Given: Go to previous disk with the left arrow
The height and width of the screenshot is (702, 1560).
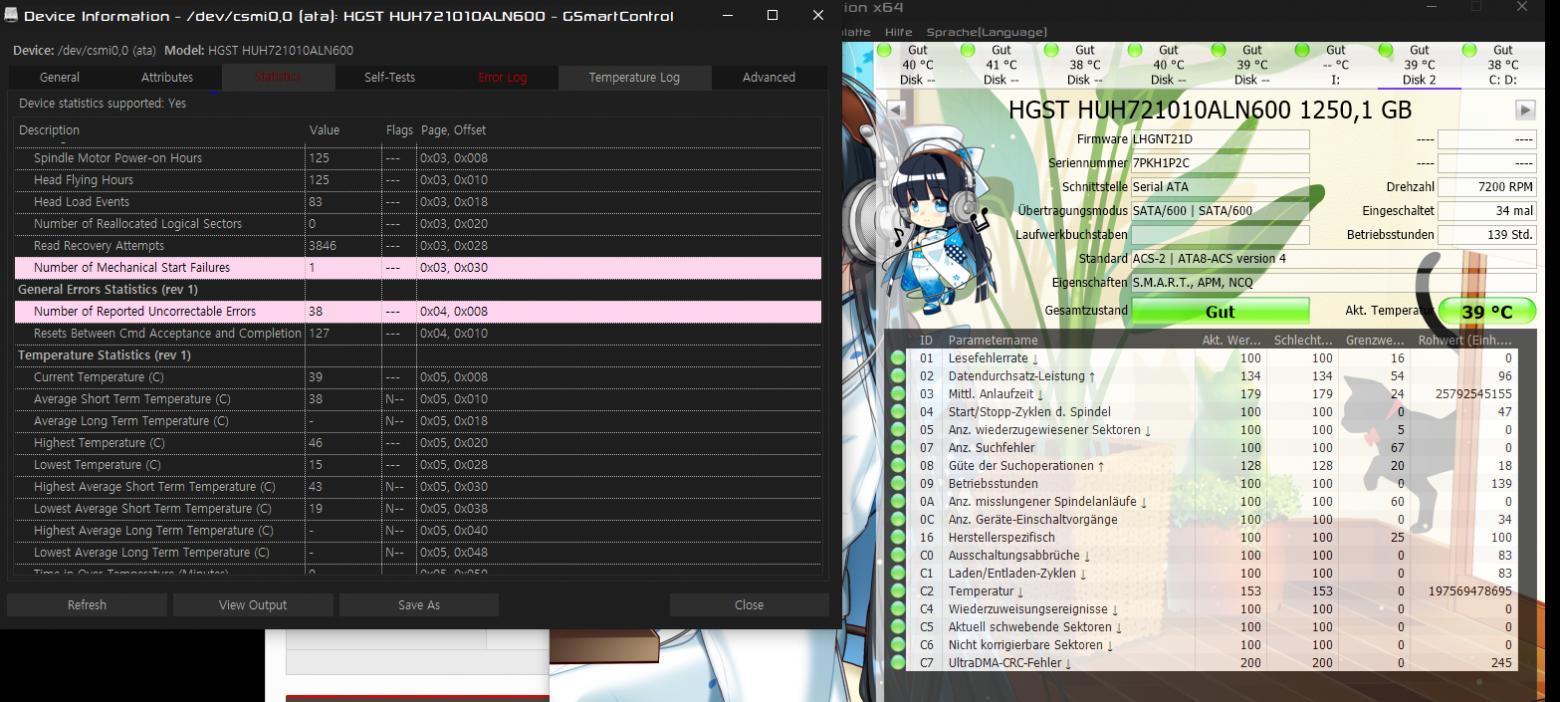Looking at the screenshot, I should coord(896,110).
